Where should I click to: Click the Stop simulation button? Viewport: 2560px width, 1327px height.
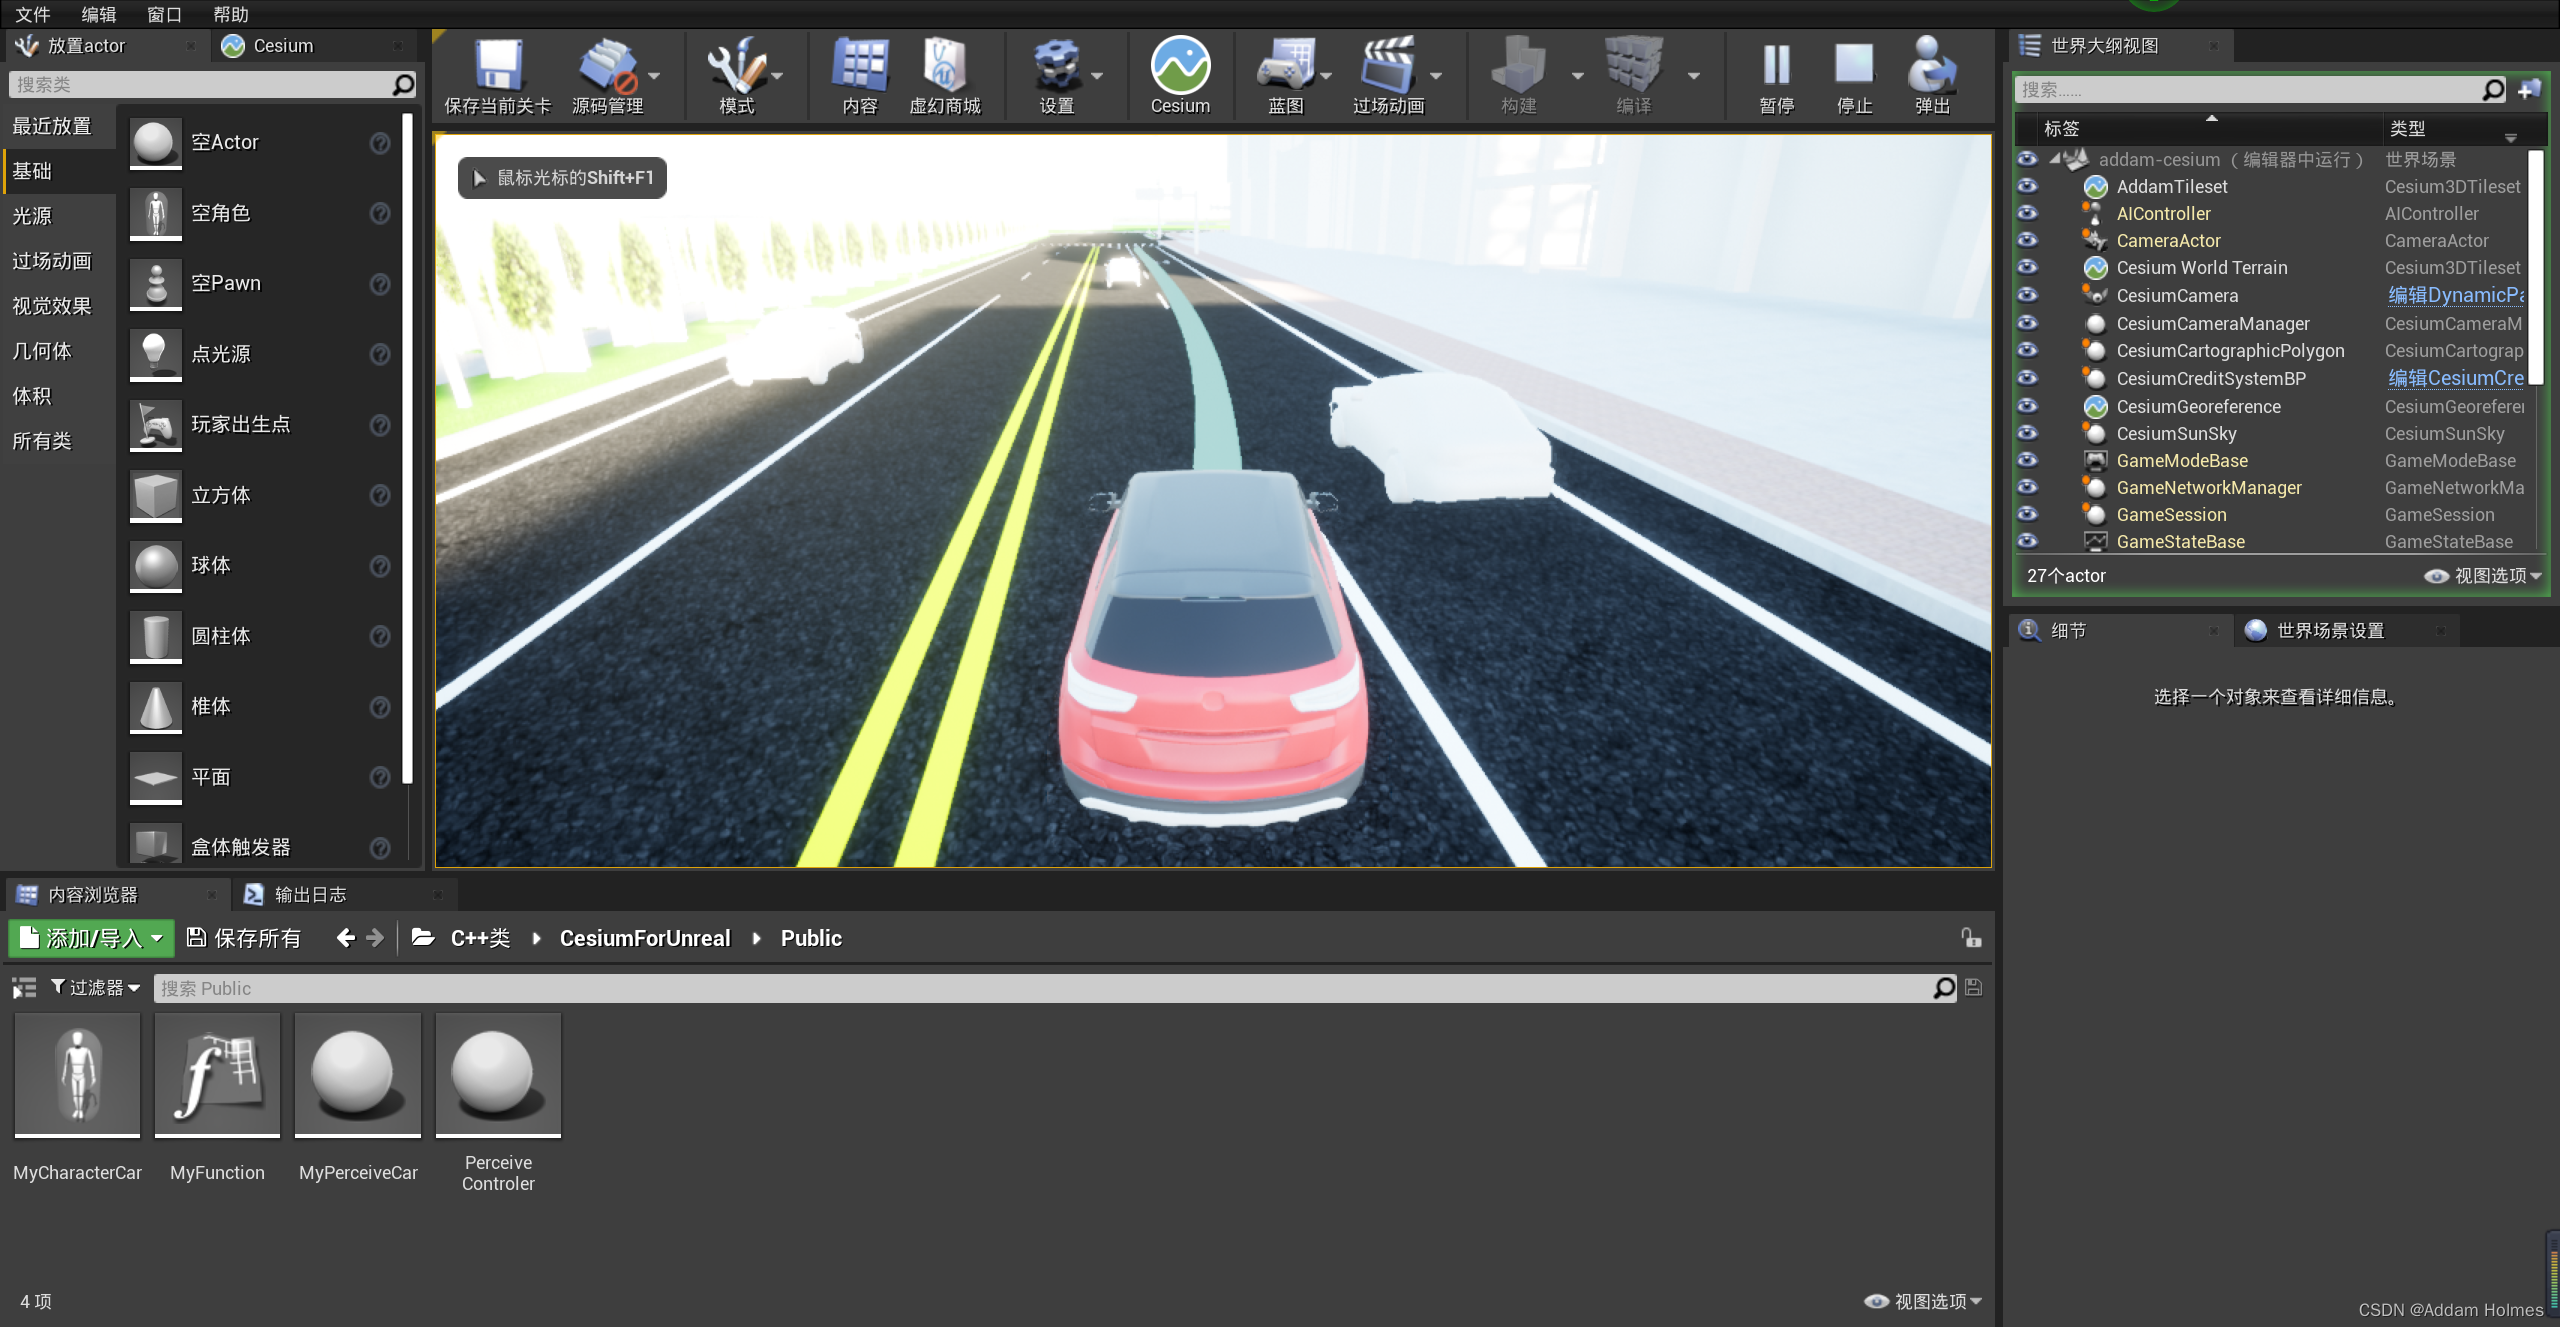1854,73
